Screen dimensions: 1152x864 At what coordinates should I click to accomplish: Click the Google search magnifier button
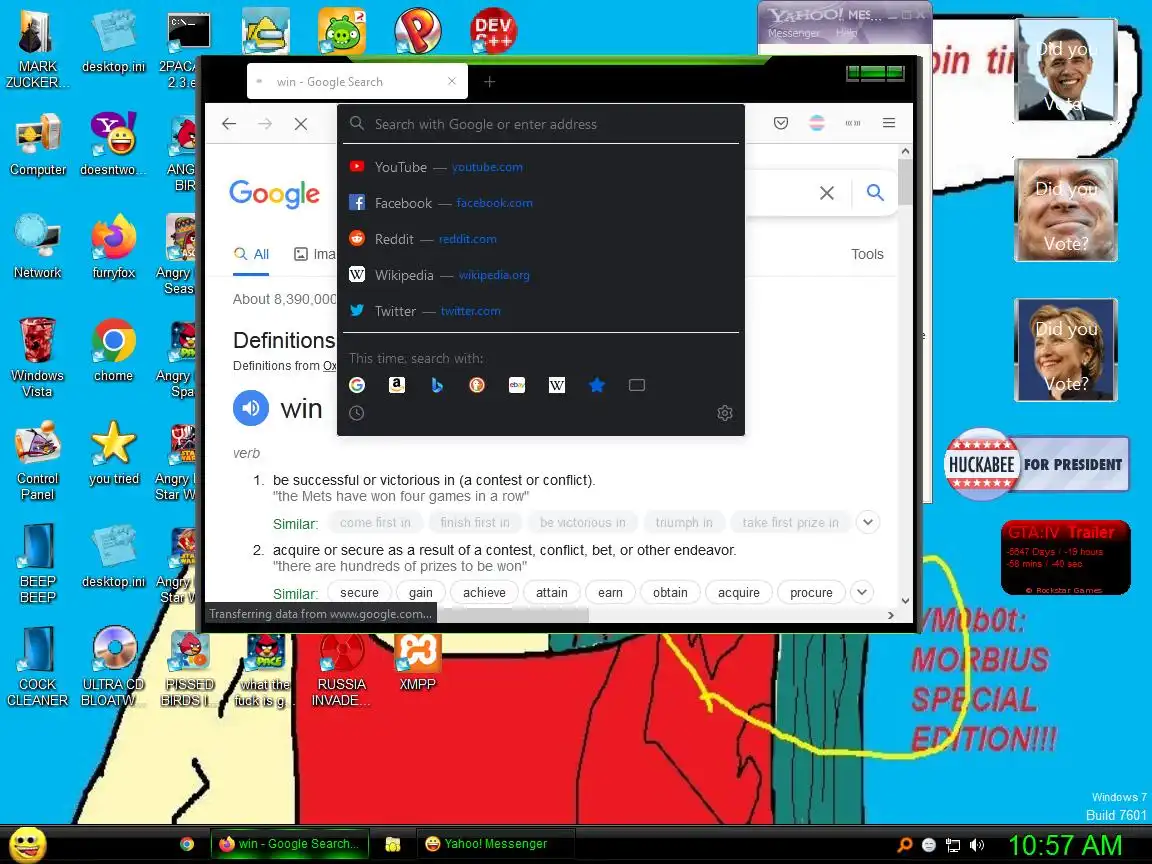pyautogui.click(x=874, y=192)
